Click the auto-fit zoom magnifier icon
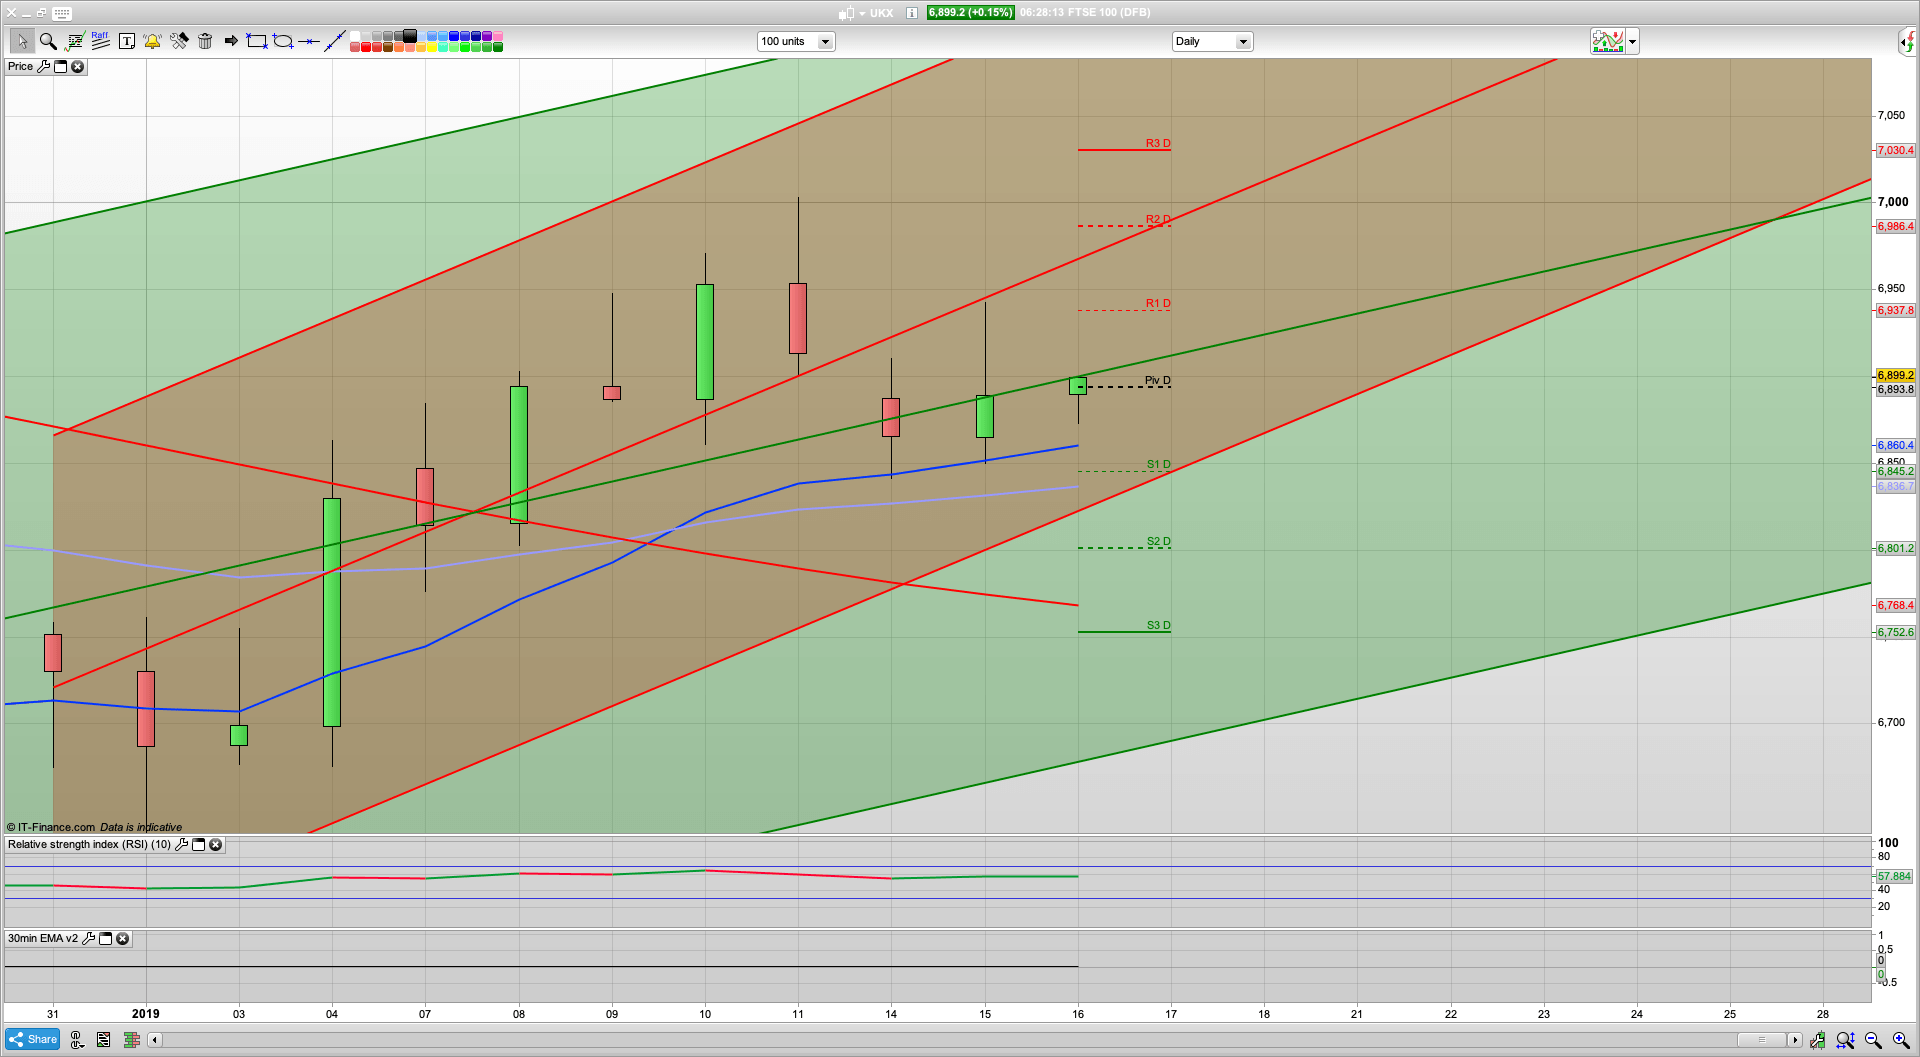 (1845, 1040)
